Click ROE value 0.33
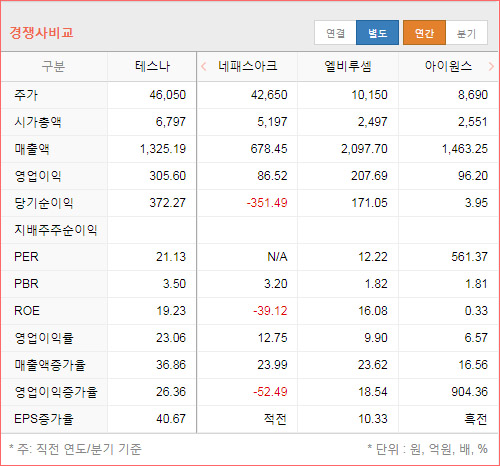Image resolution: width=500 pixels, height=466 pixels. (477, 311)
